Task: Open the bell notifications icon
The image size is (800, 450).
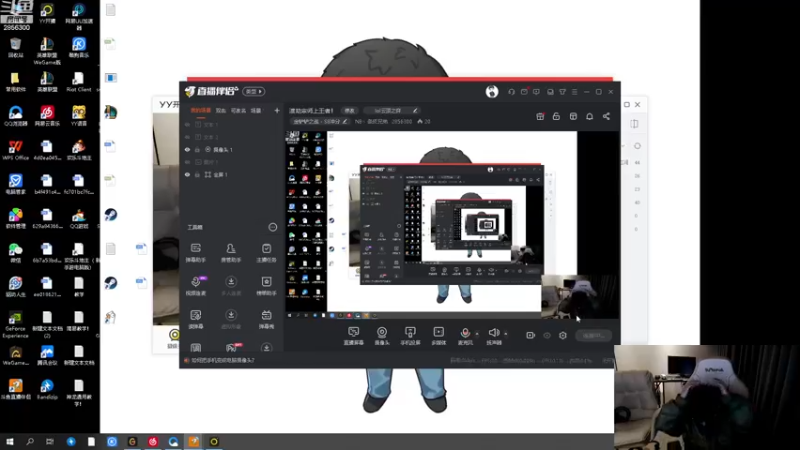Action: [589, 116]
